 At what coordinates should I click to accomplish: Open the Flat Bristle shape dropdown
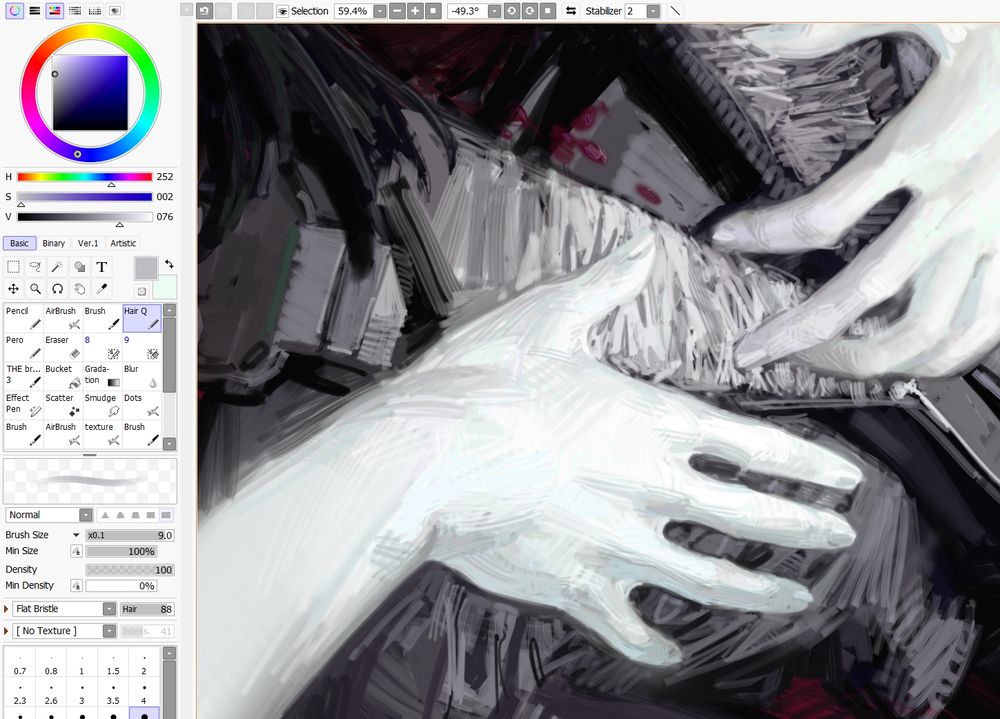[x=110, y=609]
